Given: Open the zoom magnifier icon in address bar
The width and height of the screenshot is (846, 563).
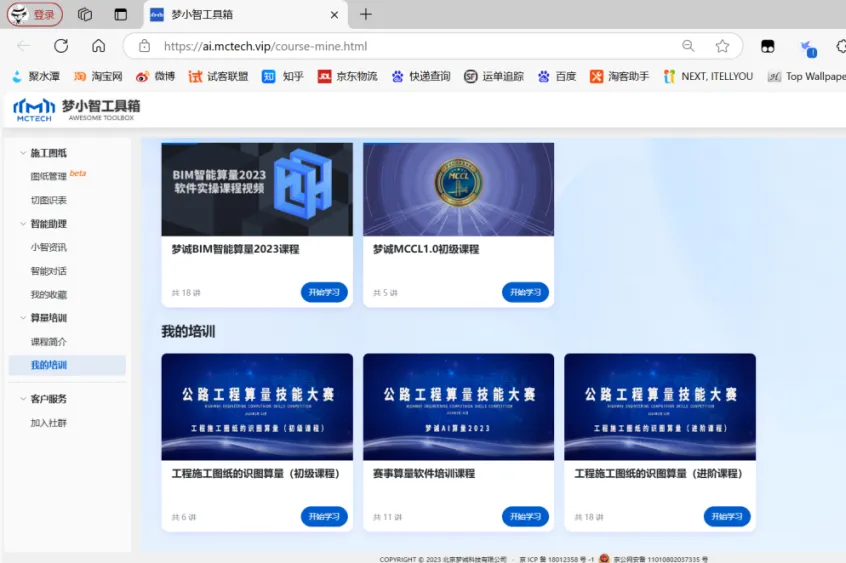Looking at the screenshot, I should [x=688, y=46].
